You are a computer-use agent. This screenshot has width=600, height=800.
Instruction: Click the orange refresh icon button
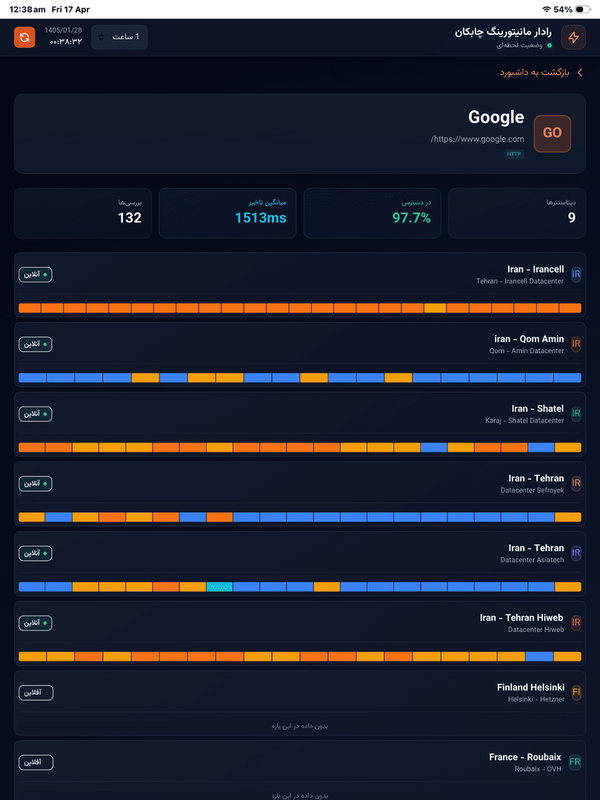click(x=24, y=38)
